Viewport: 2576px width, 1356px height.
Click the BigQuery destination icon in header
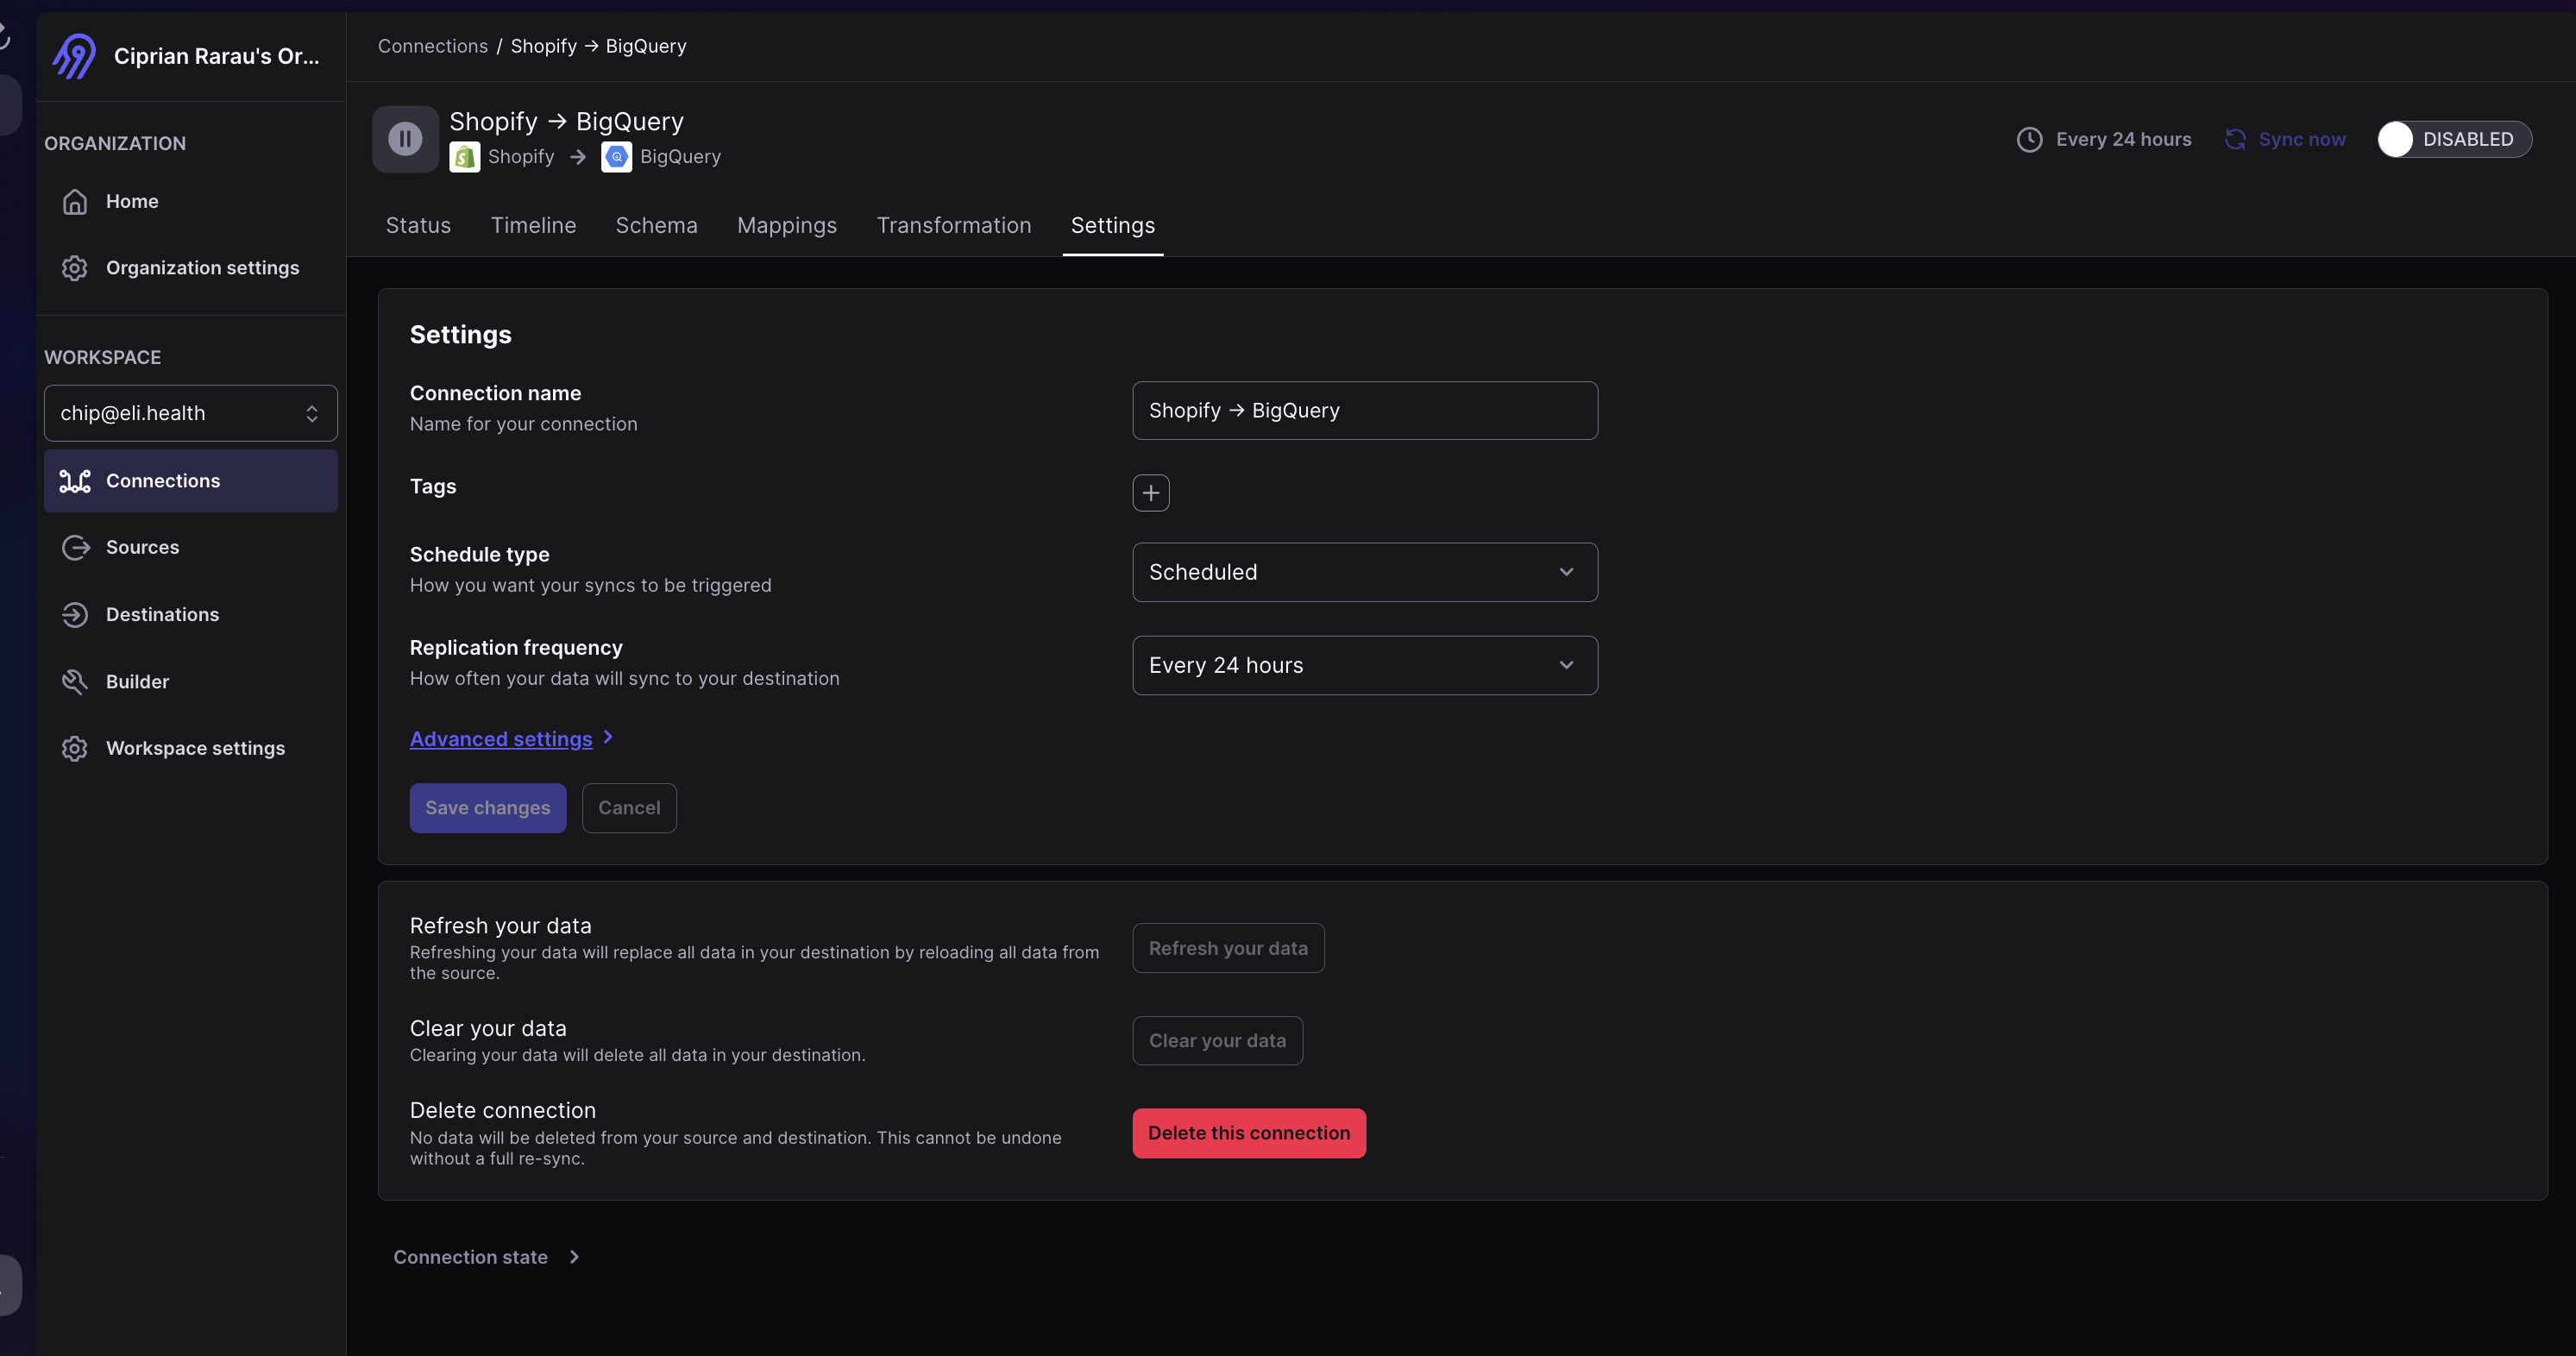[x=615, y=156]
